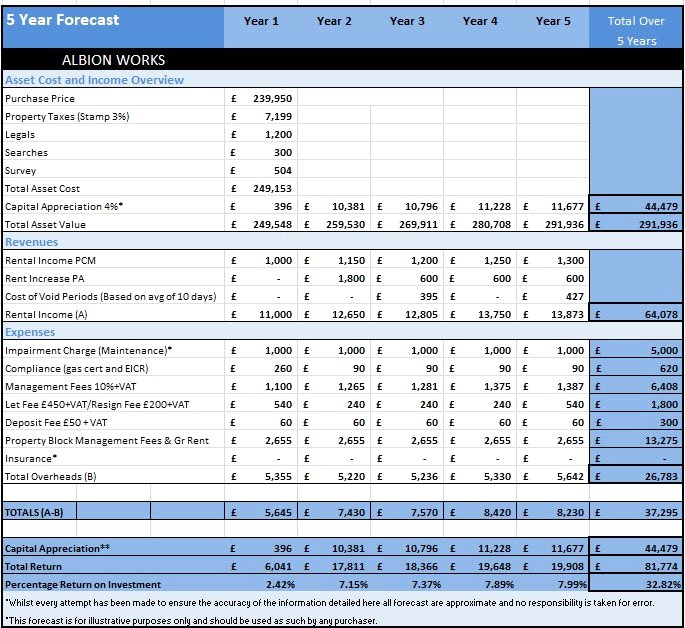Click the Year 3 Rental Income (A) 12,805
Viewport: 685px width, 628px height.
(x=421, y=314)
